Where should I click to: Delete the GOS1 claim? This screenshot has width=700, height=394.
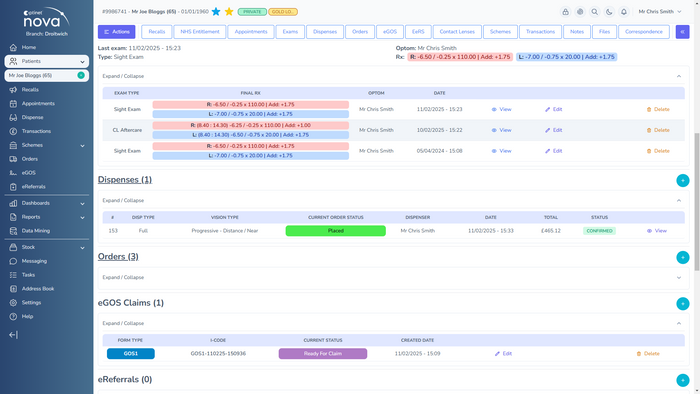click(648, 353)
